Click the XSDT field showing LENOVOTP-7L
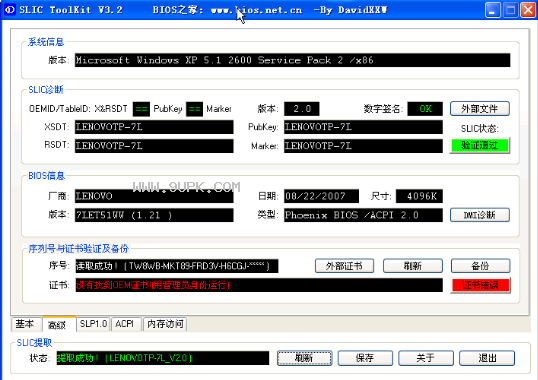Viewport: 538px width, 380px height. tap(154, 127)
